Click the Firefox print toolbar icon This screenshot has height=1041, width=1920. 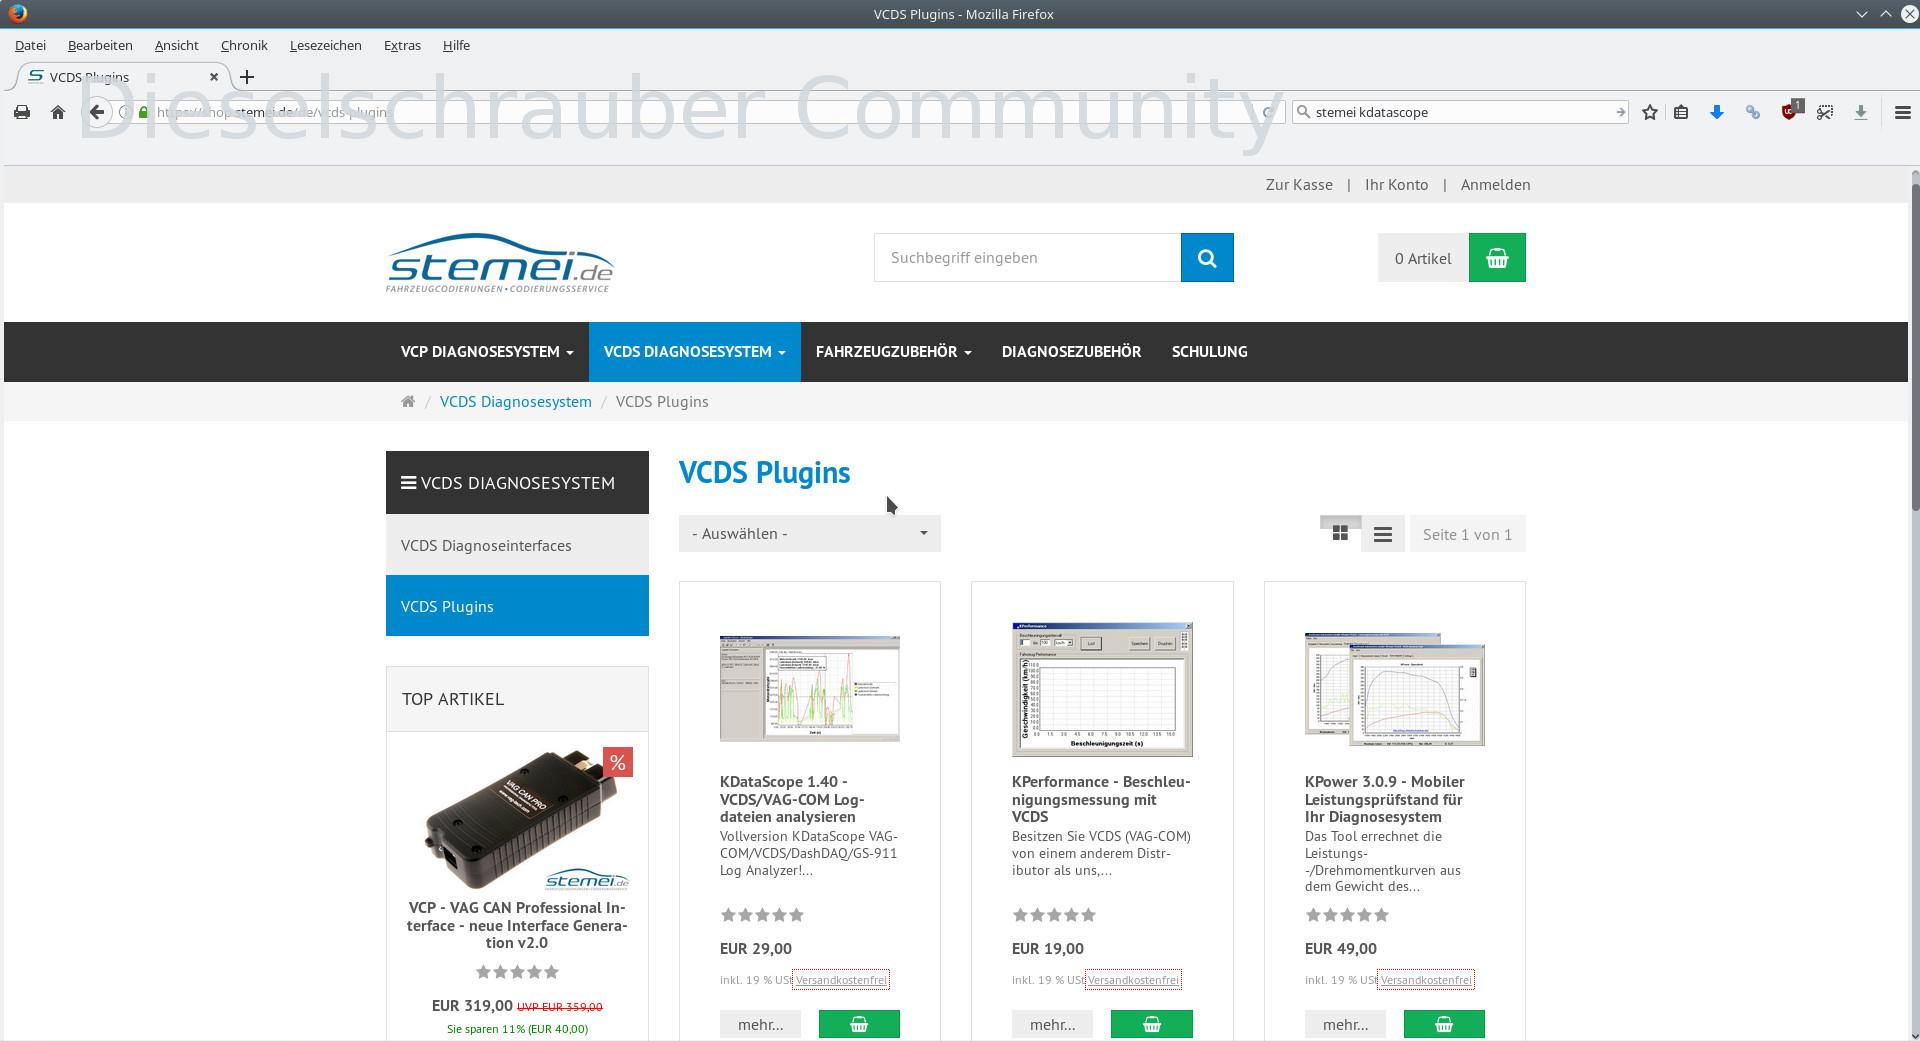[22, 112]
